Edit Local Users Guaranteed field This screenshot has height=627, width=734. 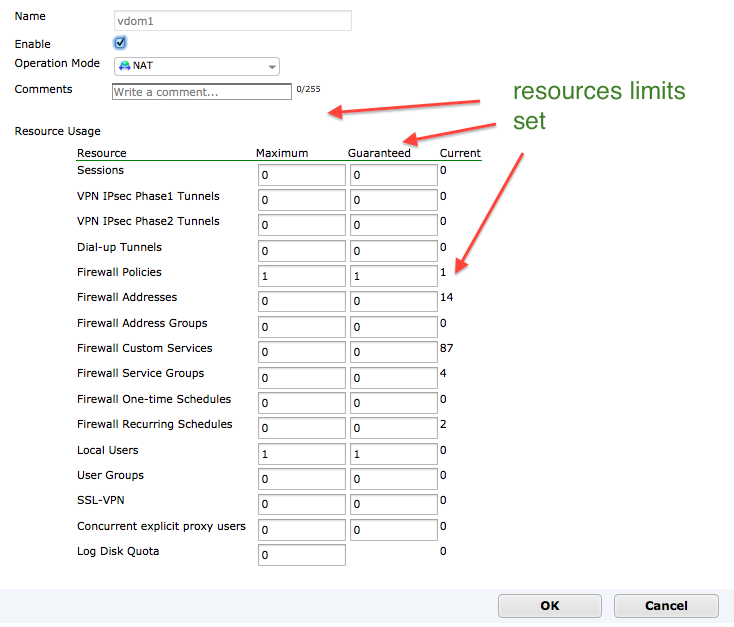tap(394, 454)
